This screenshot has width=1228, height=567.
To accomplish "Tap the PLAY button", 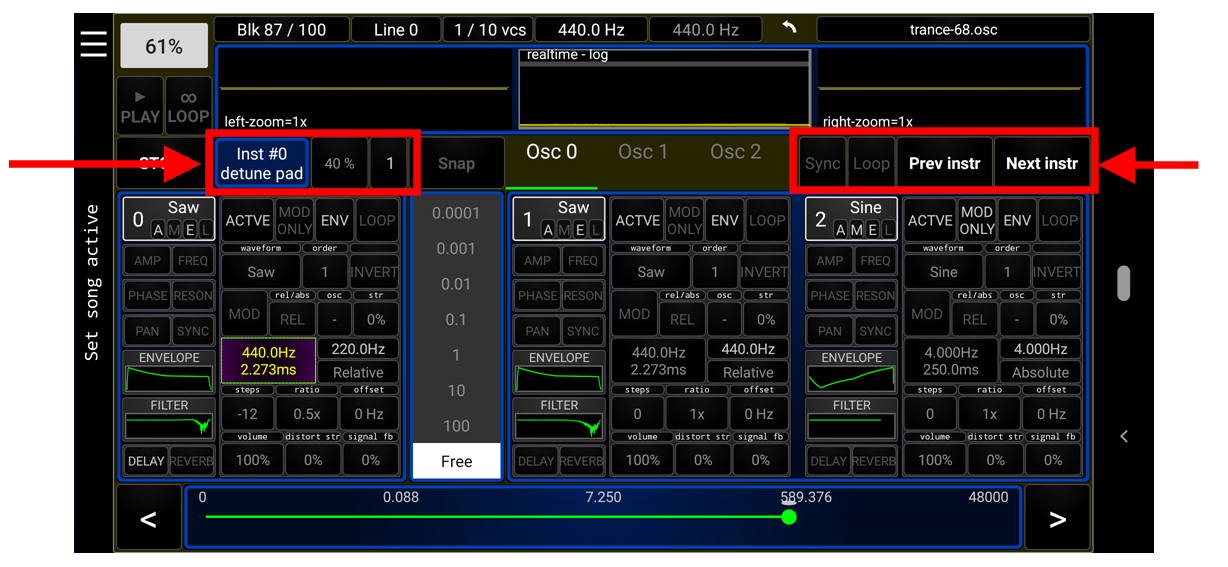I will point(140,107).
